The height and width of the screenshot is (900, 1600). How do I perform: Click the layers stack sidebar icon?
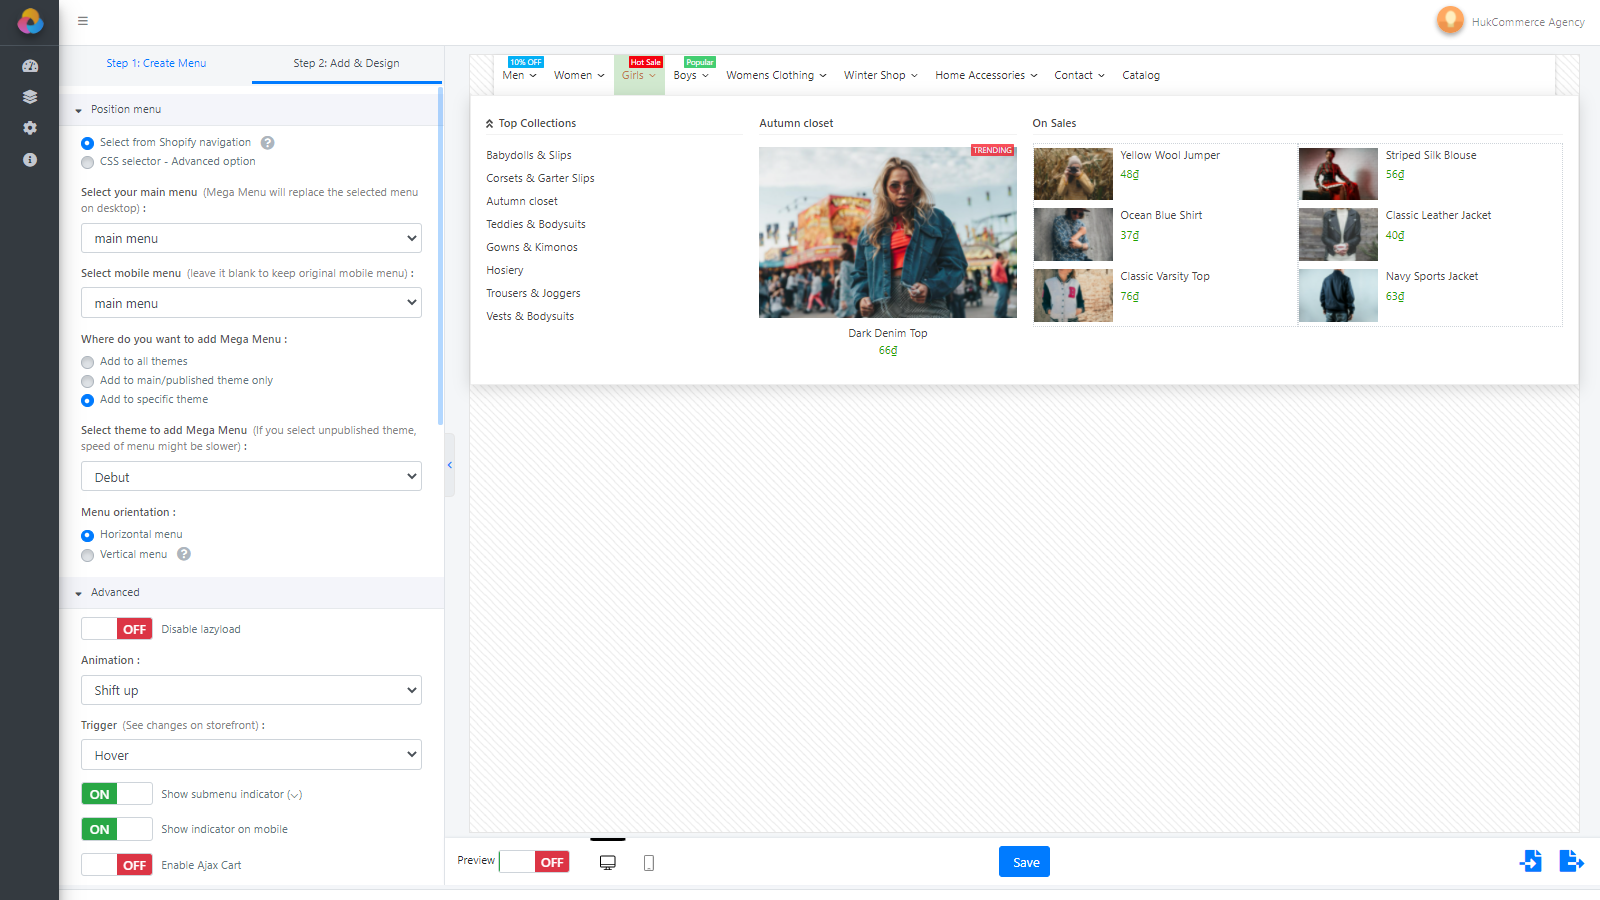[30, 97]
